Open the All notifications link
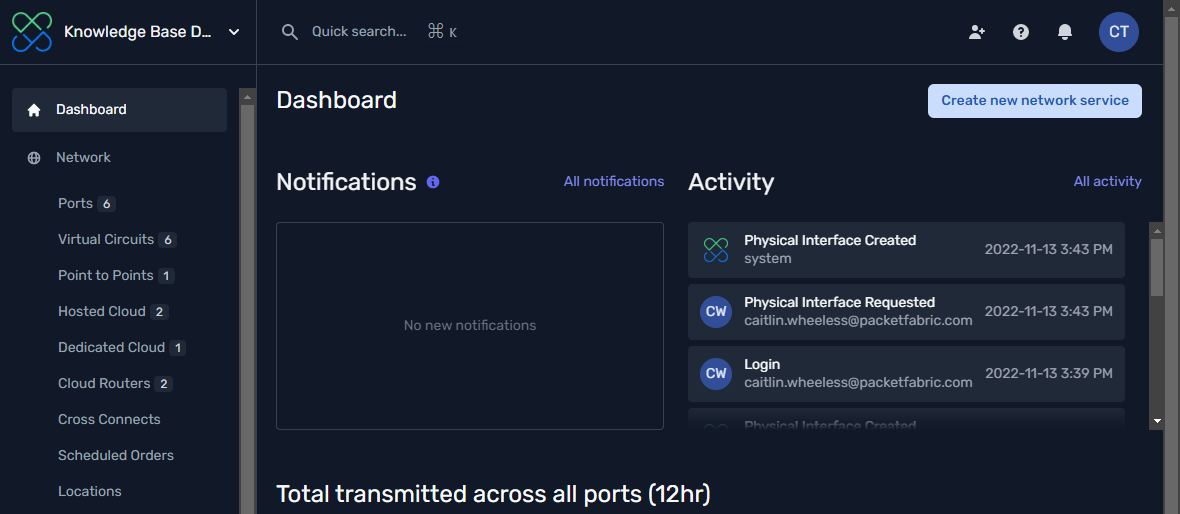This screenshot has height=514, width=1180. (x=614, y=182)
